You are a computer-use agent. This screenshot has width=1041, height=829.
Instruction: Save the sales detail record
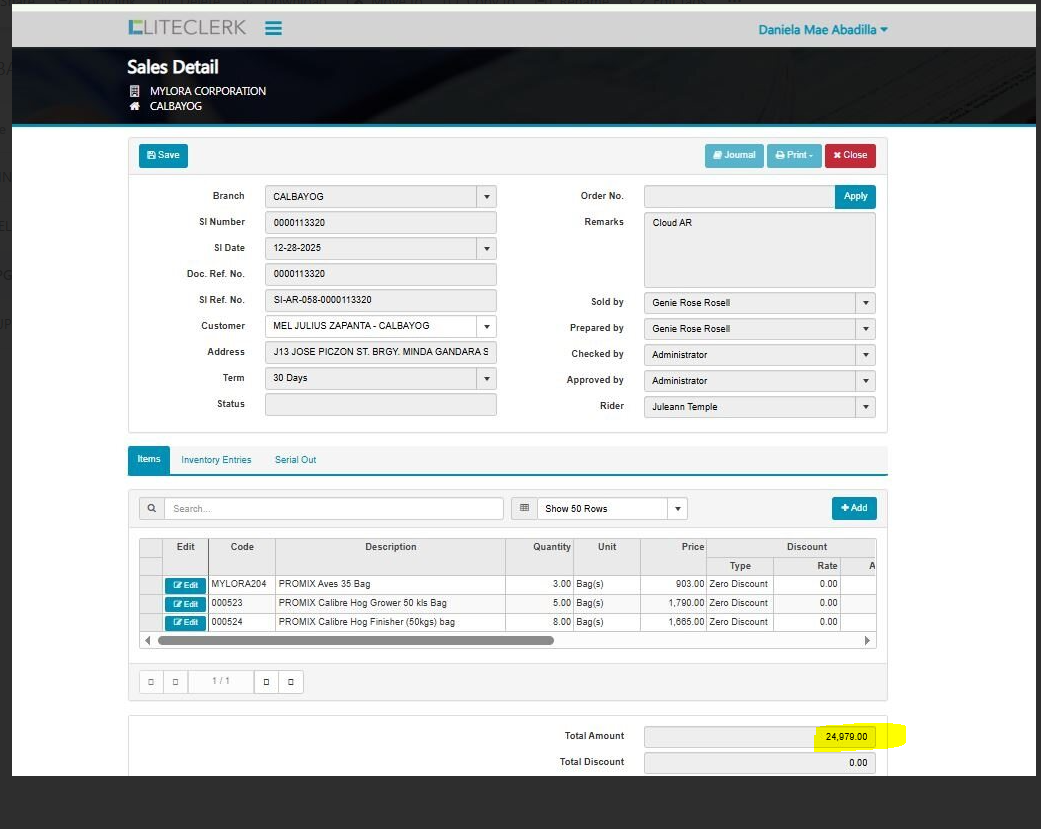[163, 156]
